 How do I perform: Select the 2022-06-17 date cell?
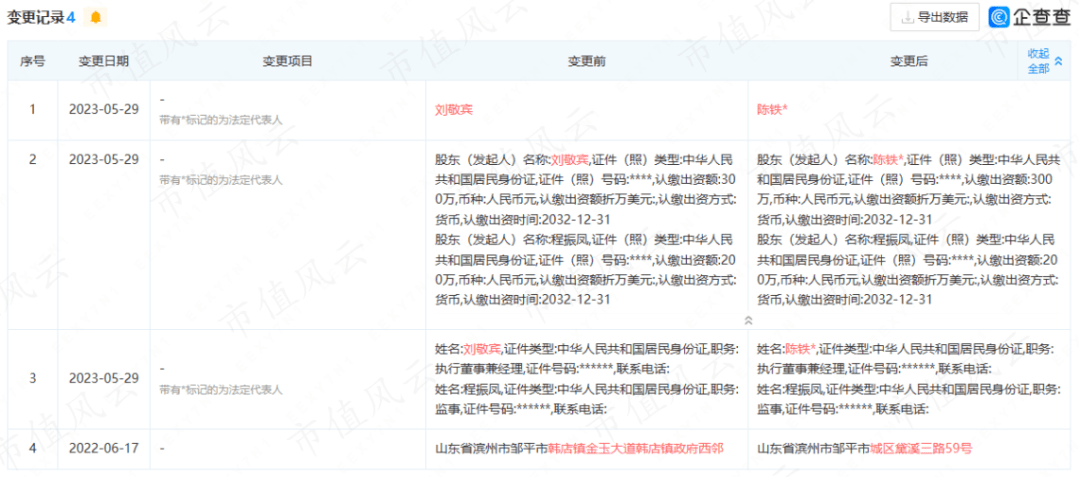click(104, 449)
